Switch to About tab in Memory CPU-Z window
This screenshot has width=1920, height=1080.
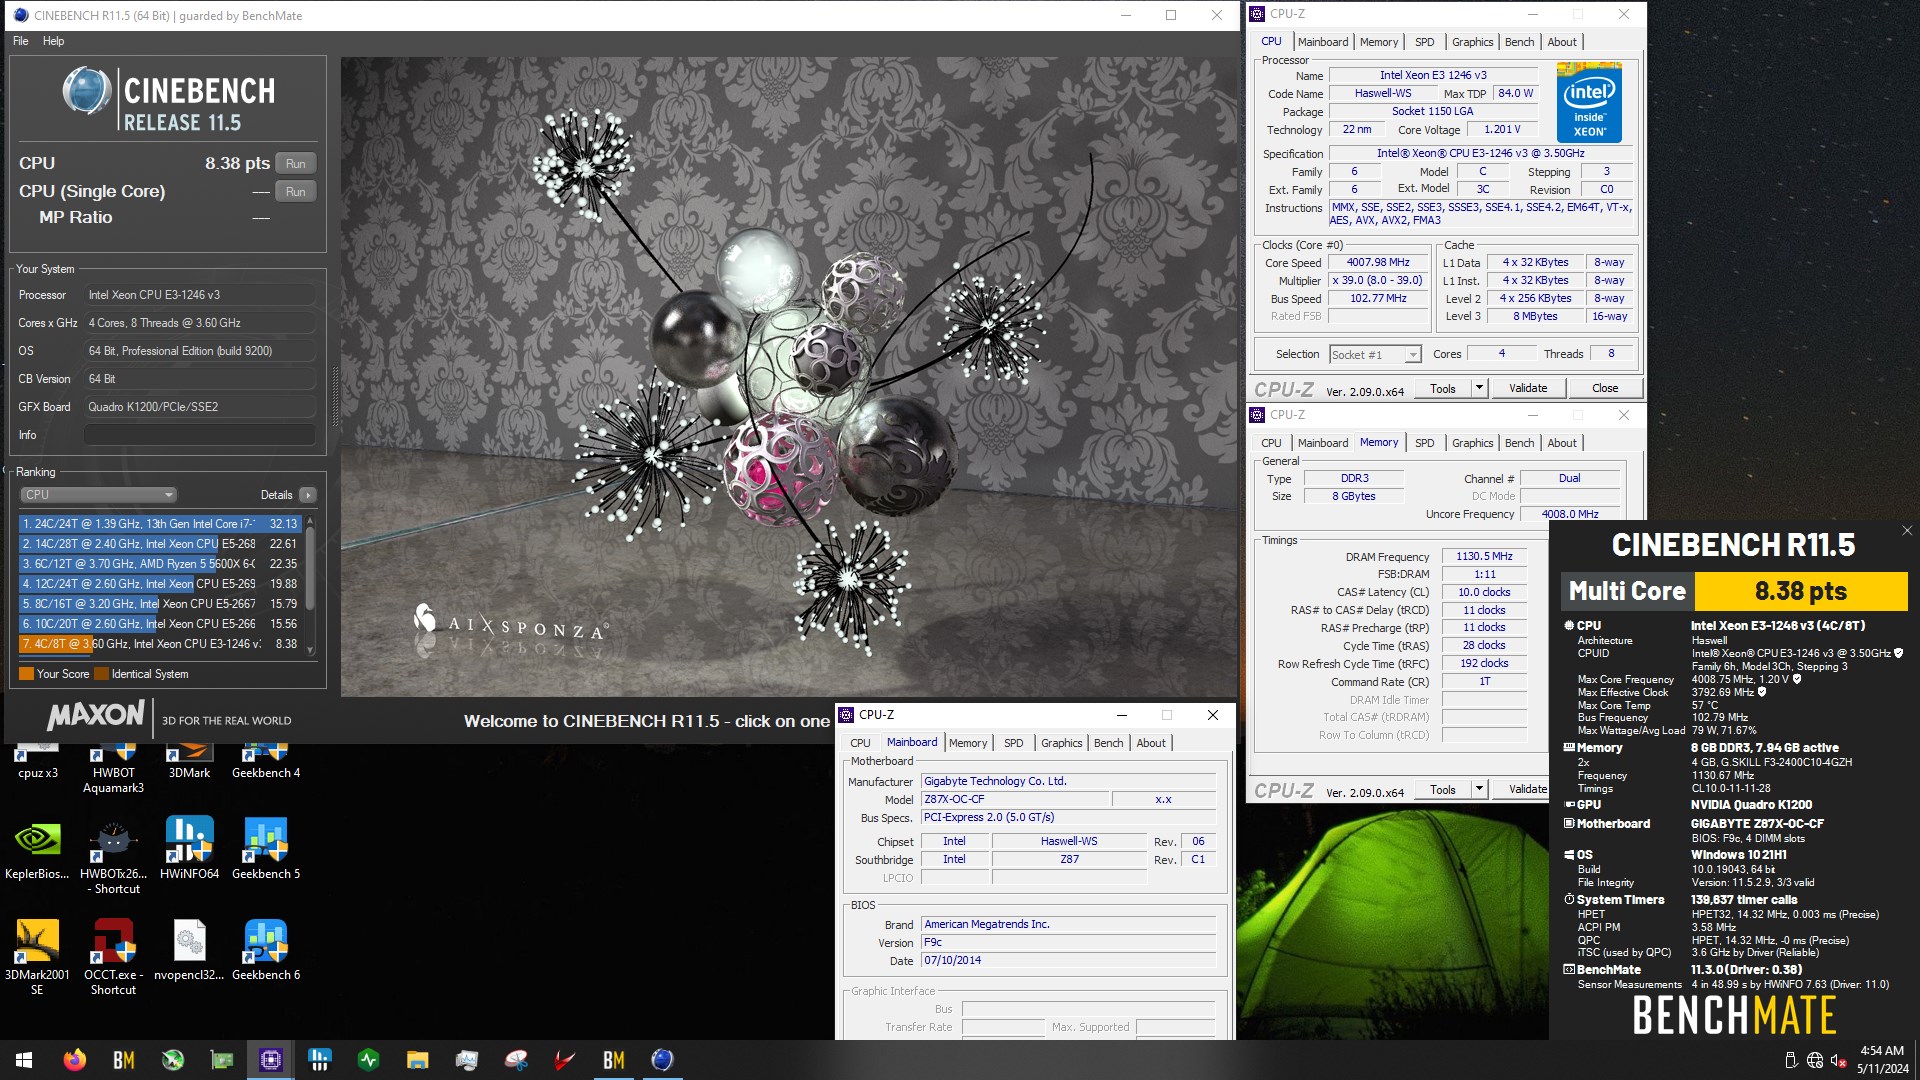point(1561,443)
